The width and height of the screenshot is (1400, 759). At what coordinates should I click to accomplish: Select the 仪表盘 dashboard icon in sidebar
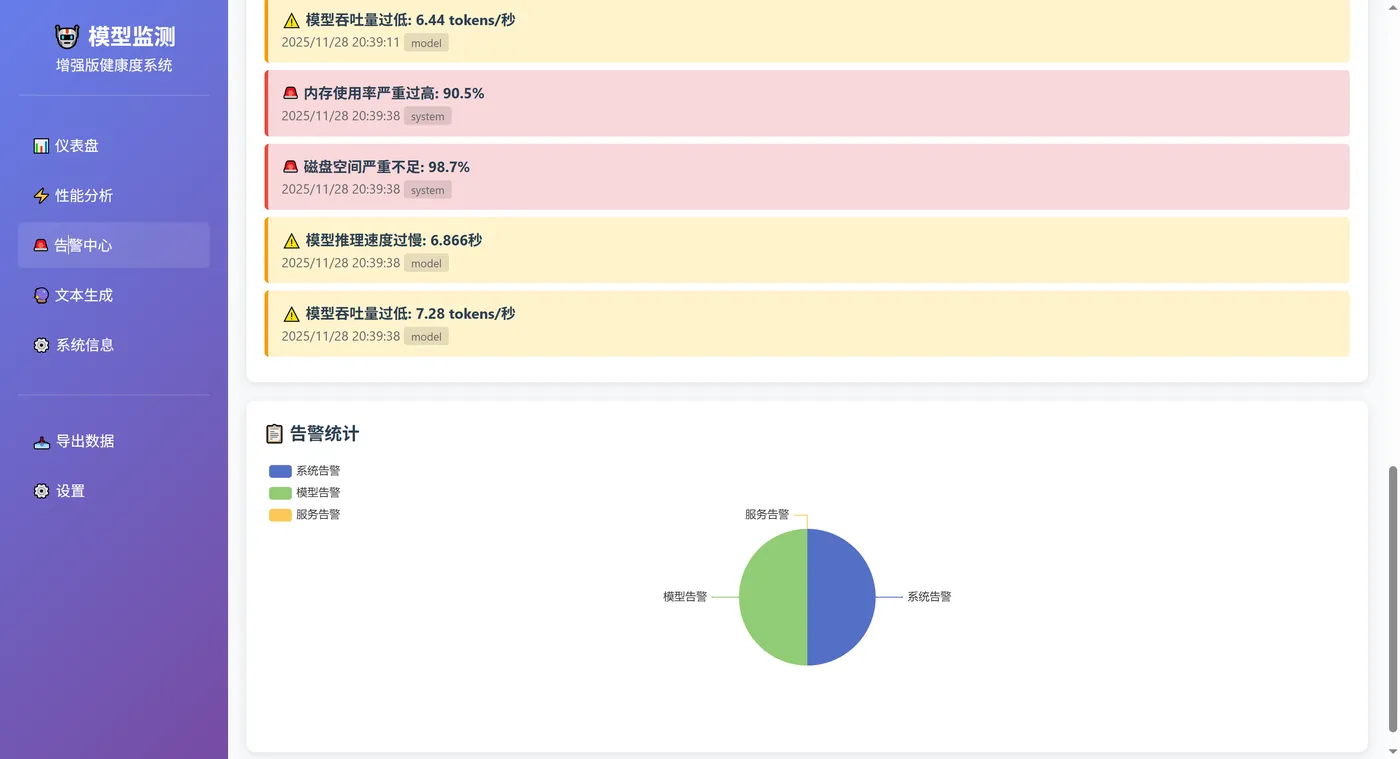point(41,145)
